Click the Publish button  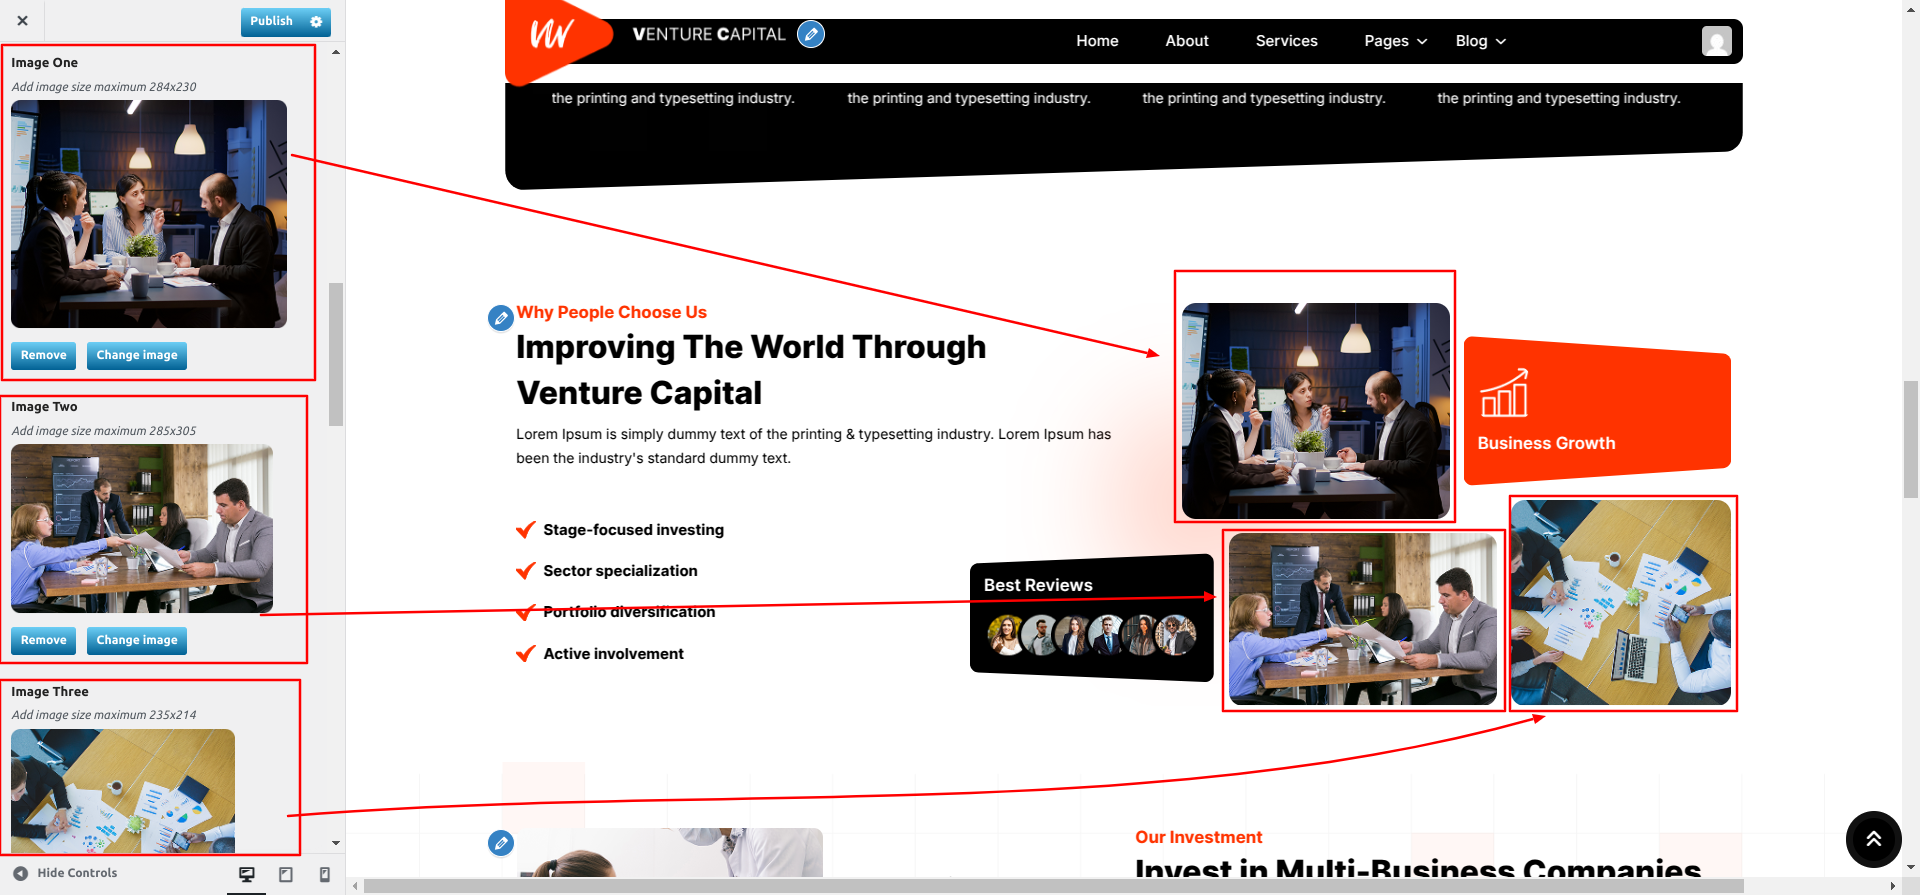(271, 21)
